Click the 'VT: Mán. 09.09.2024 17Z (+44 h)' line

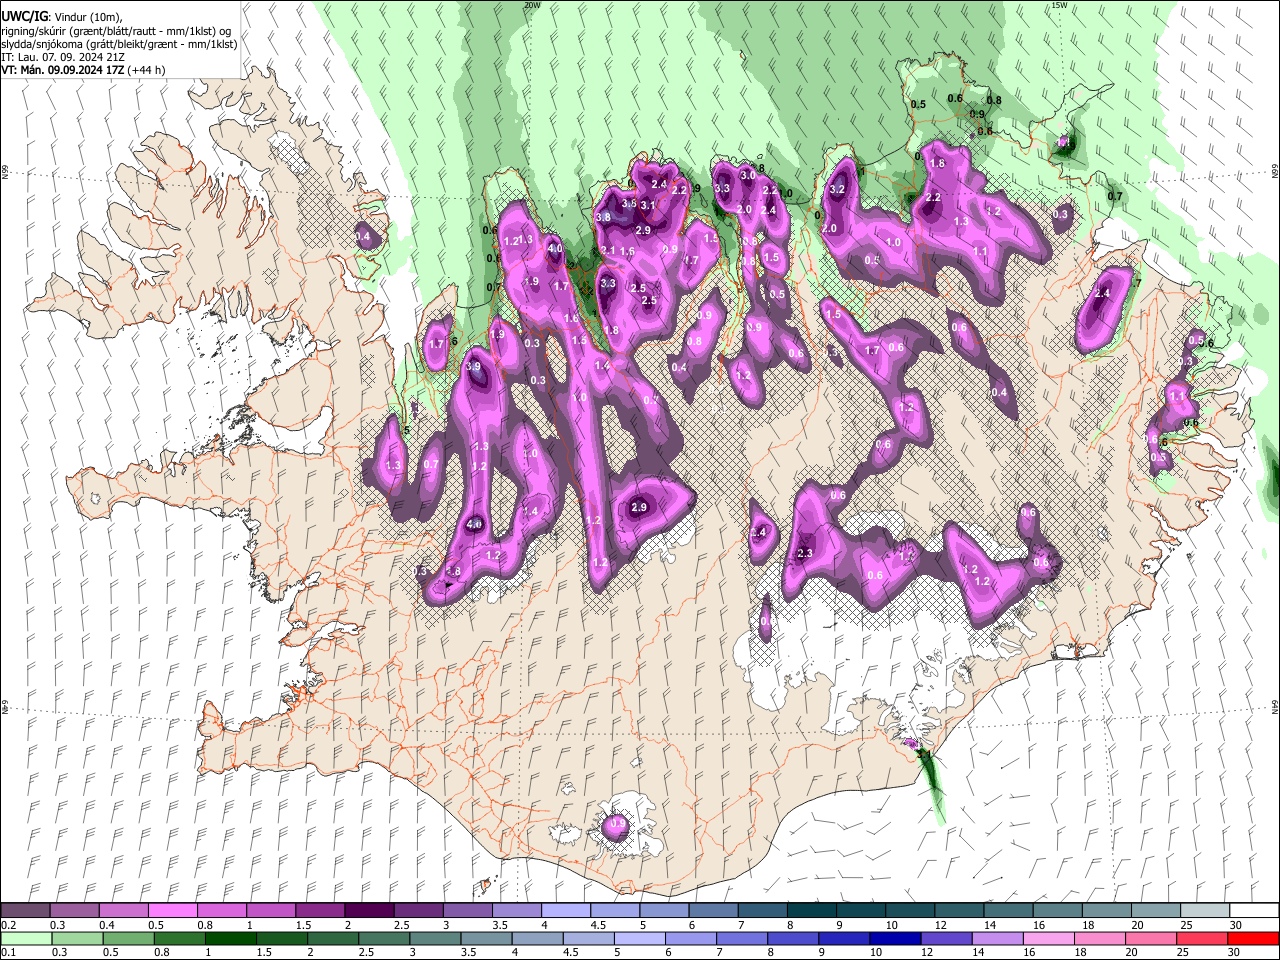[x=83, y=70]
